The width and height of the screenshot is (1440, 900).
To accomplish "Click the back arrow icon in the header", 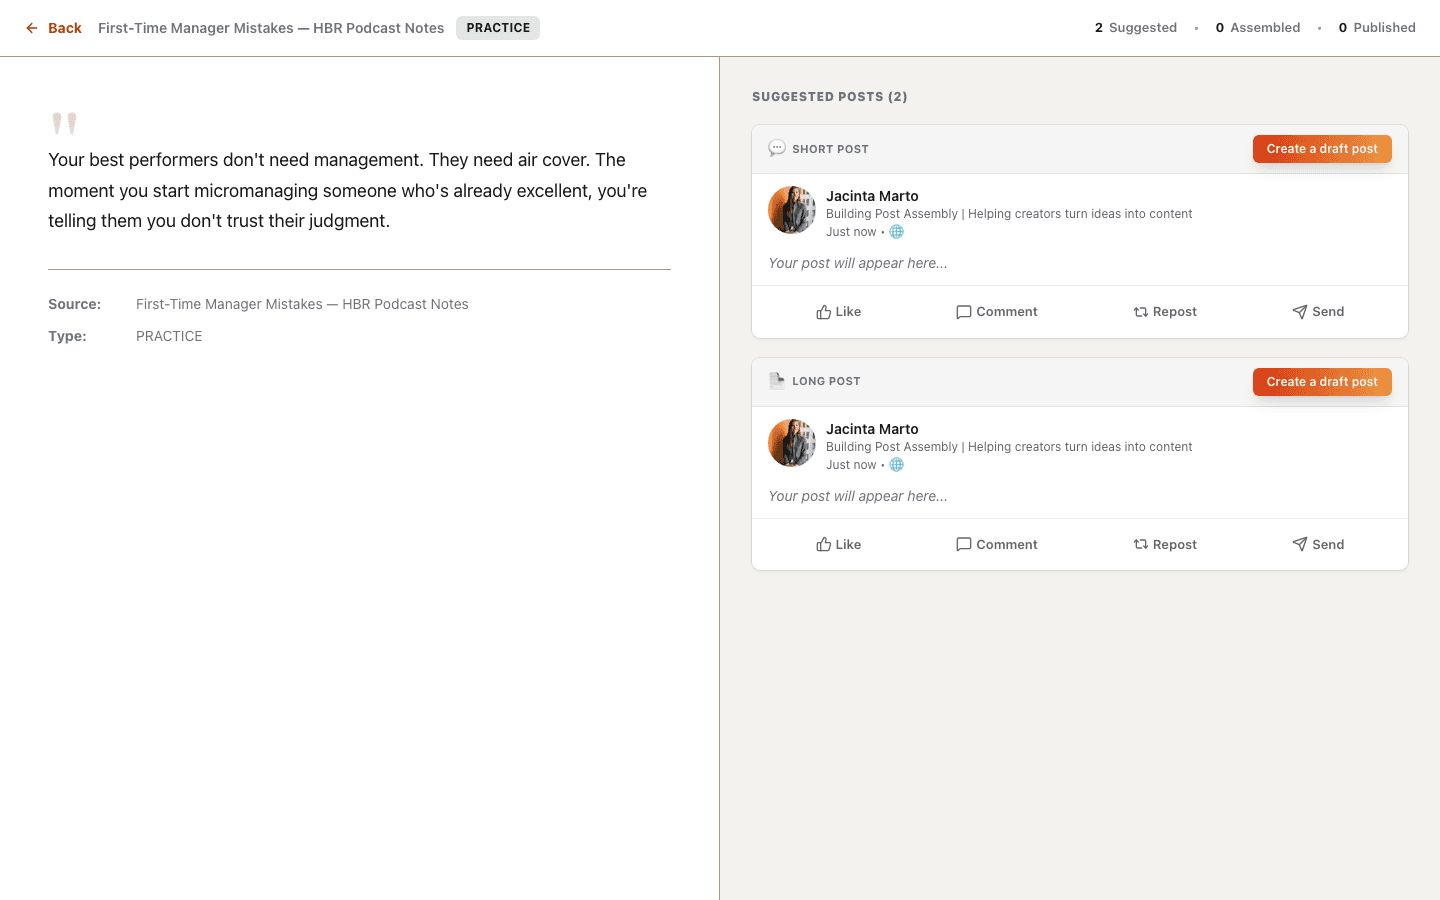I will [31, 28].
